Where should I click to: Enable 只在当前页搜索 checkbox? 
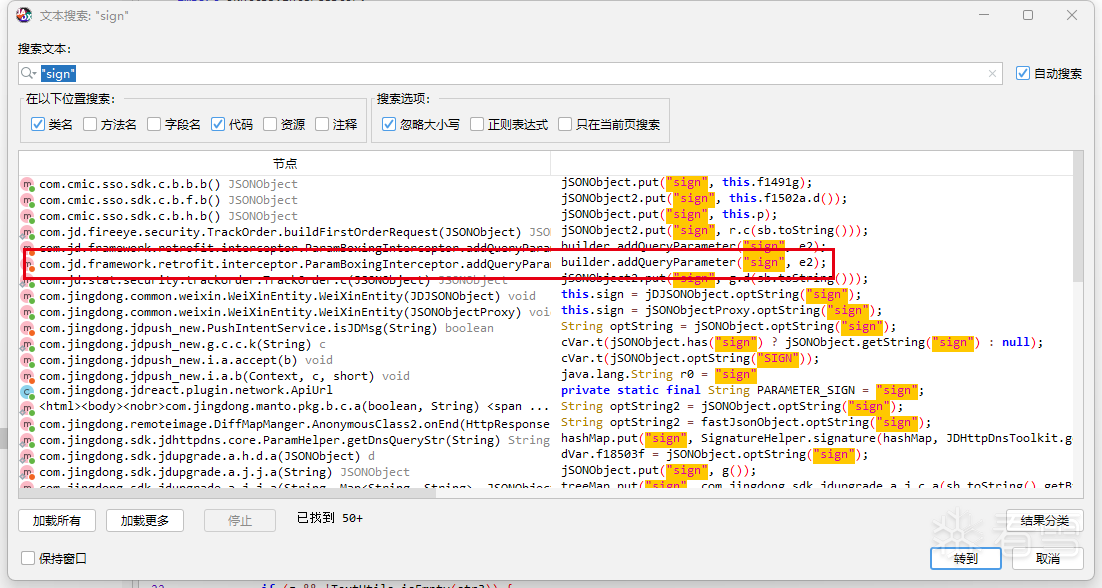pyautogui.click(x=565, y=124)
